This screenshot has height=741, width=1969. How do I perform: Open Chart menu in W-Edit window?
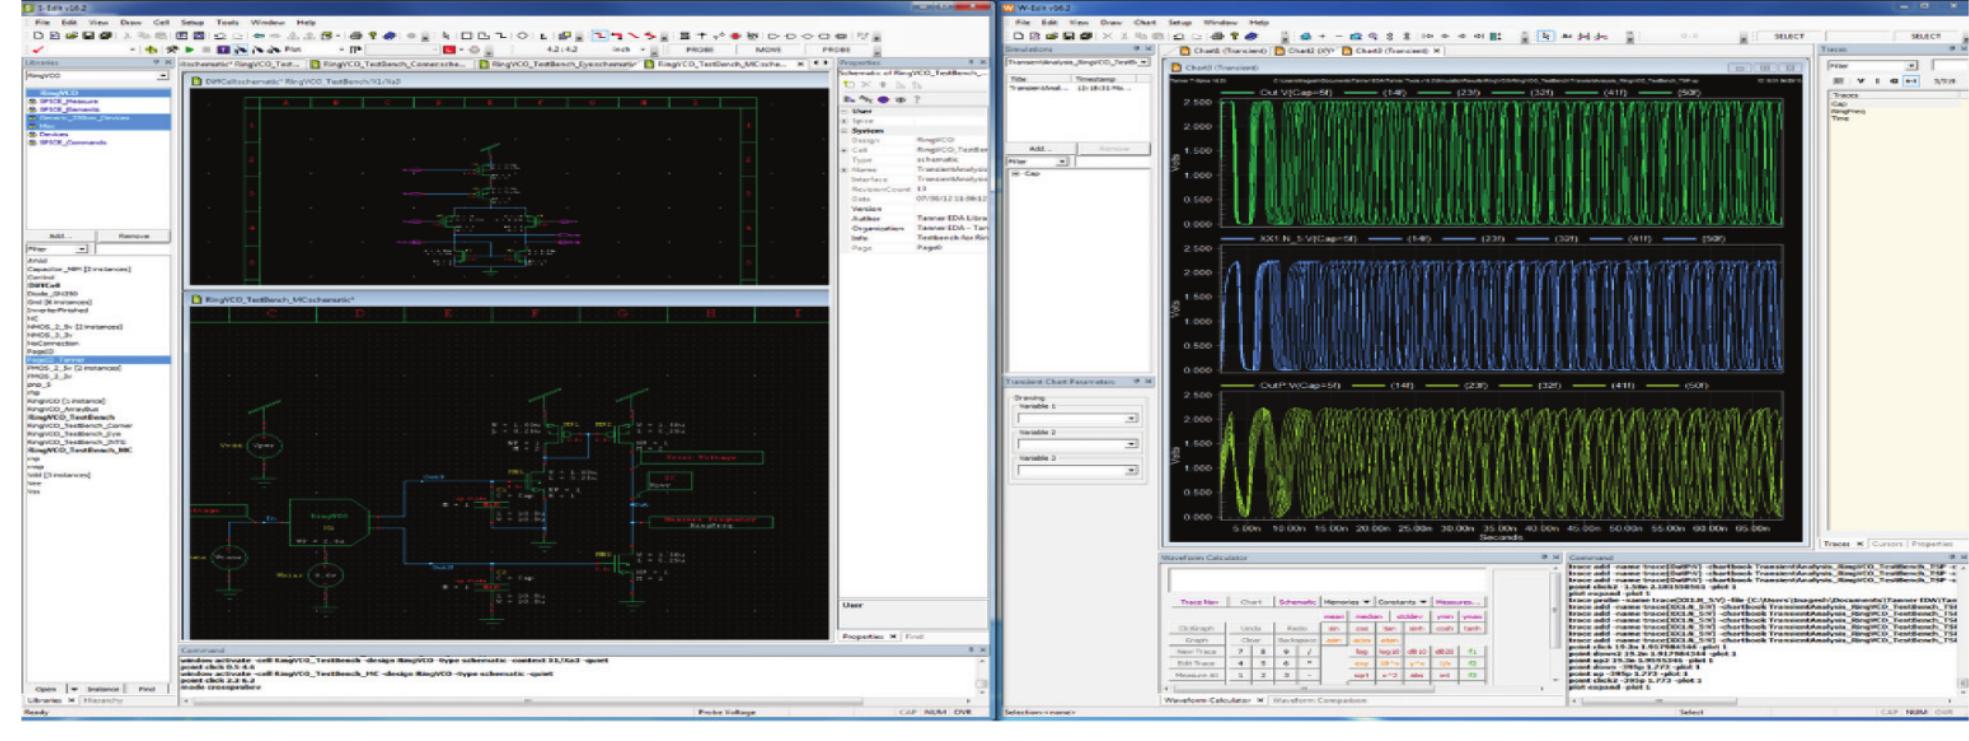coord(1145,22)
